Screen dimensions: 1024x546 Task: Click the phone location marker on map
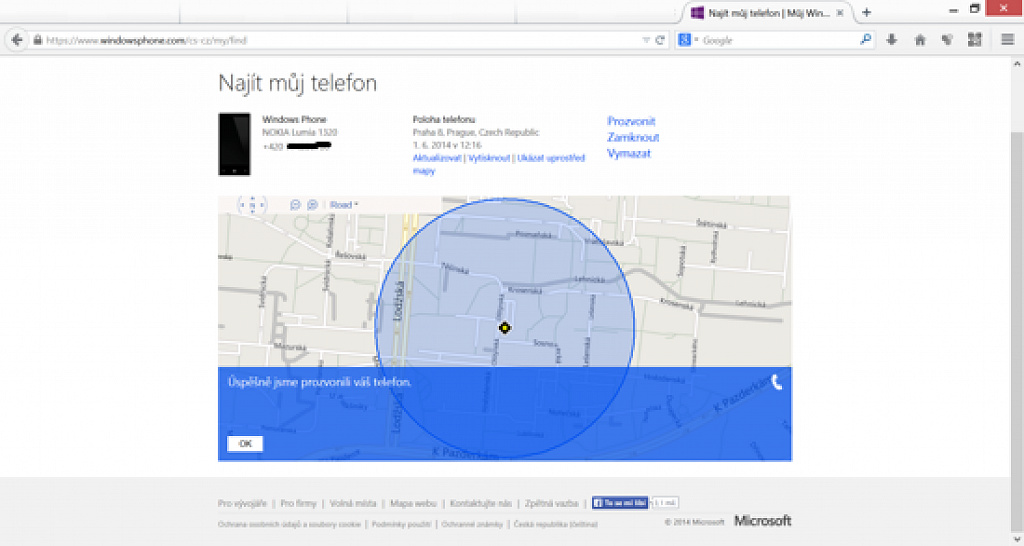(x=504, y=328)
